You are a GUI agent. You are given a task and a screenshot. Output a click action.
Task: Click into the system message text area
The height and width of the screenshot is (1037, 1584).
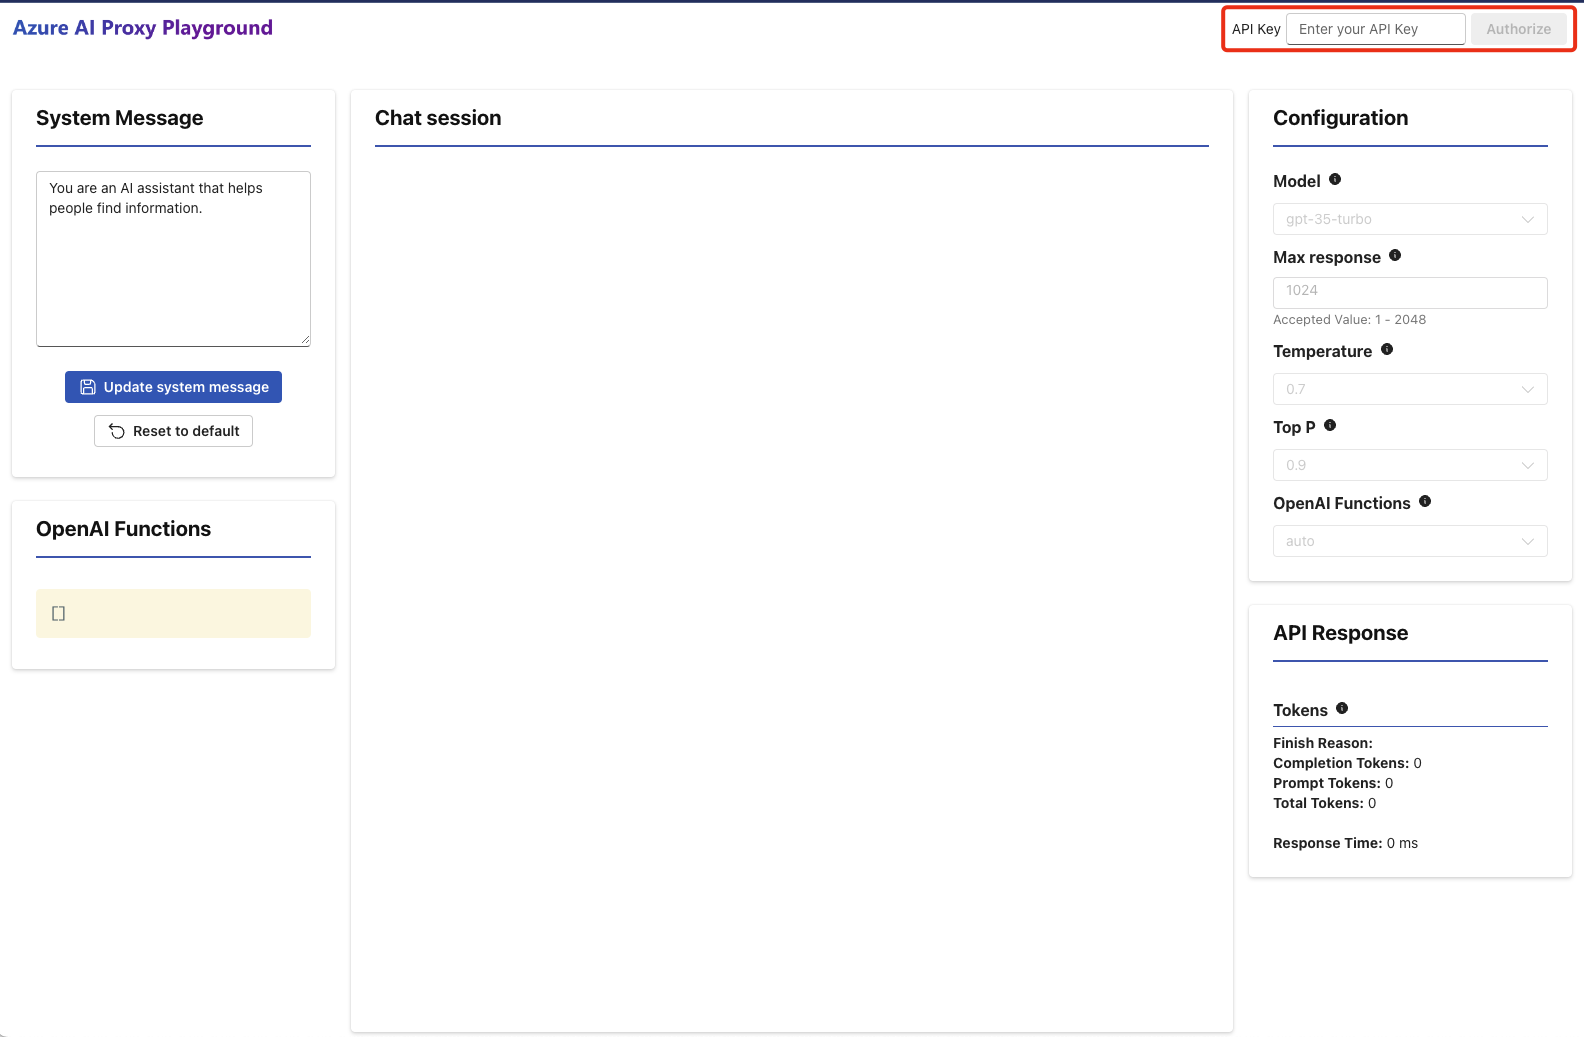(173, 260)
